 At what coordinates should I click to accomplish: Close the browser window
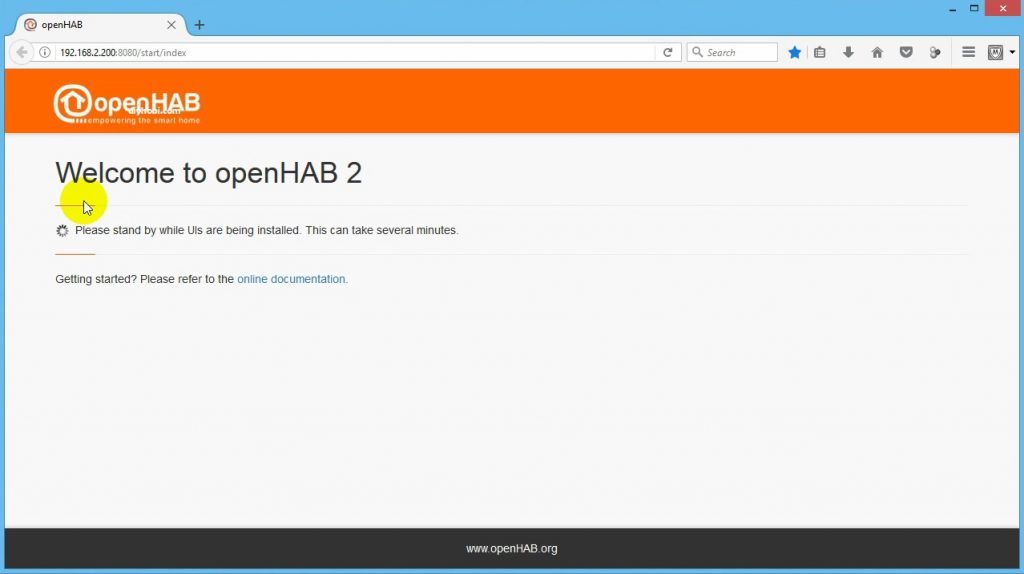click(1003, 8)
